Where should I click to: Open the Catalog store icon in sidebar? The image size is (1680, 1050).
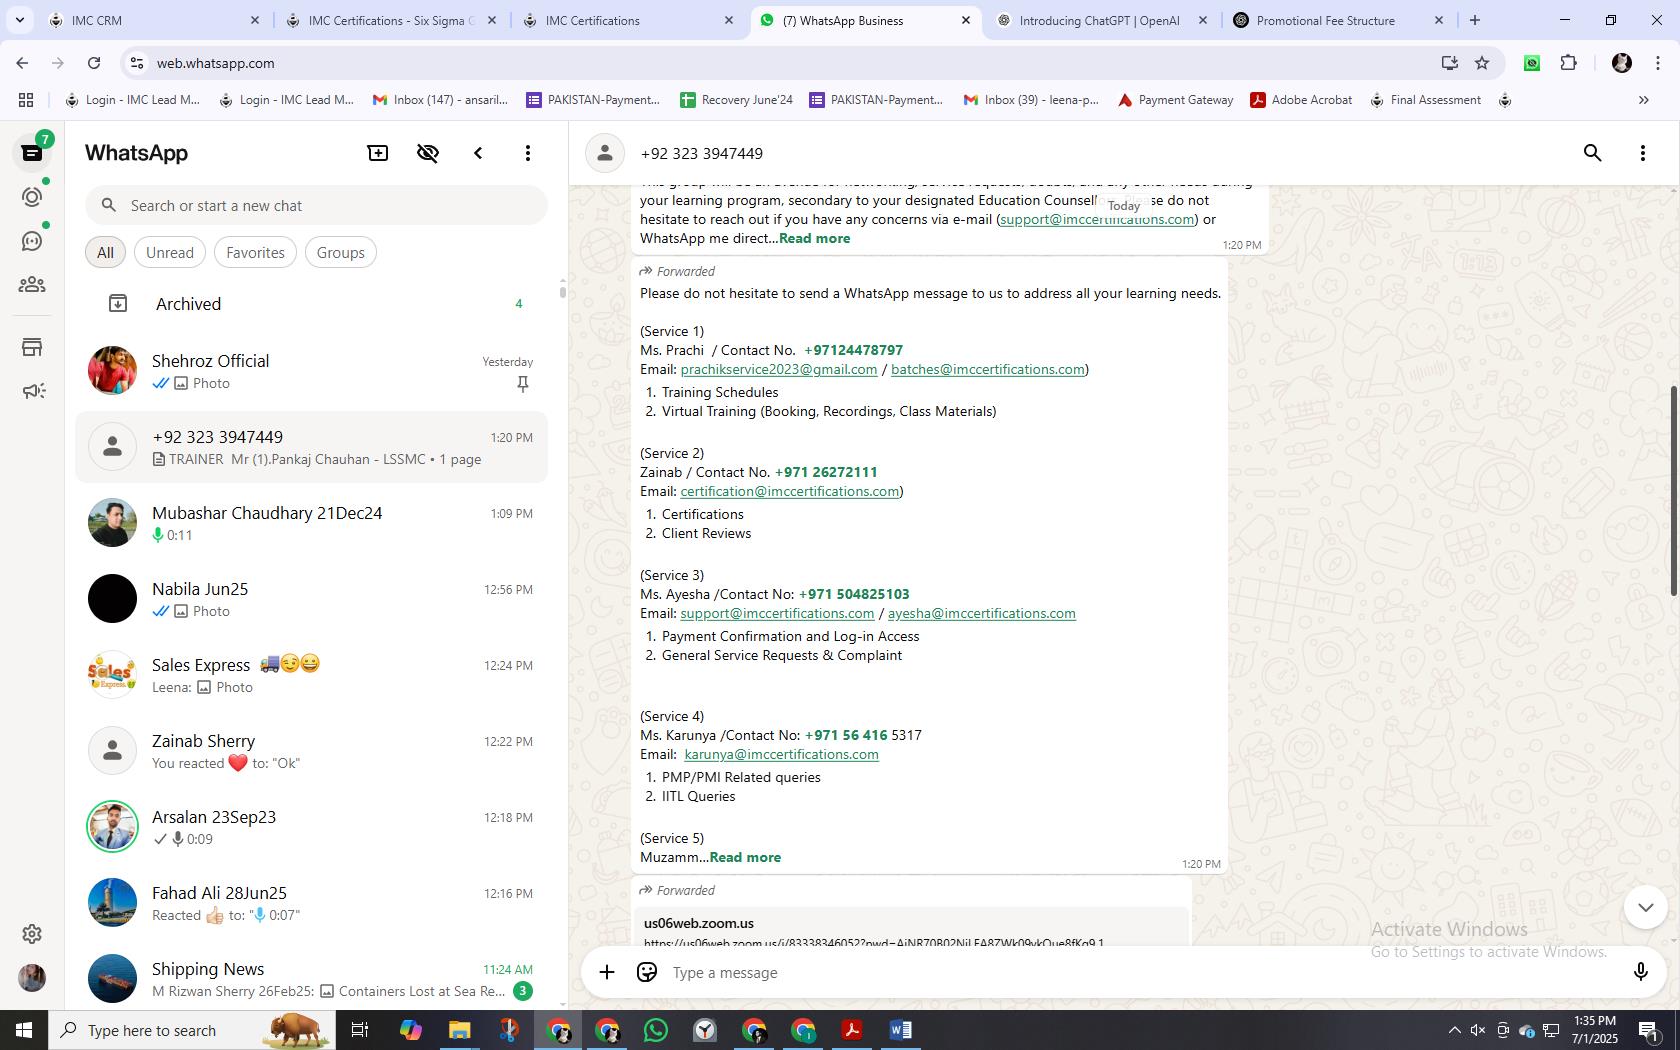pyautogui.click(x=32, y=347)
